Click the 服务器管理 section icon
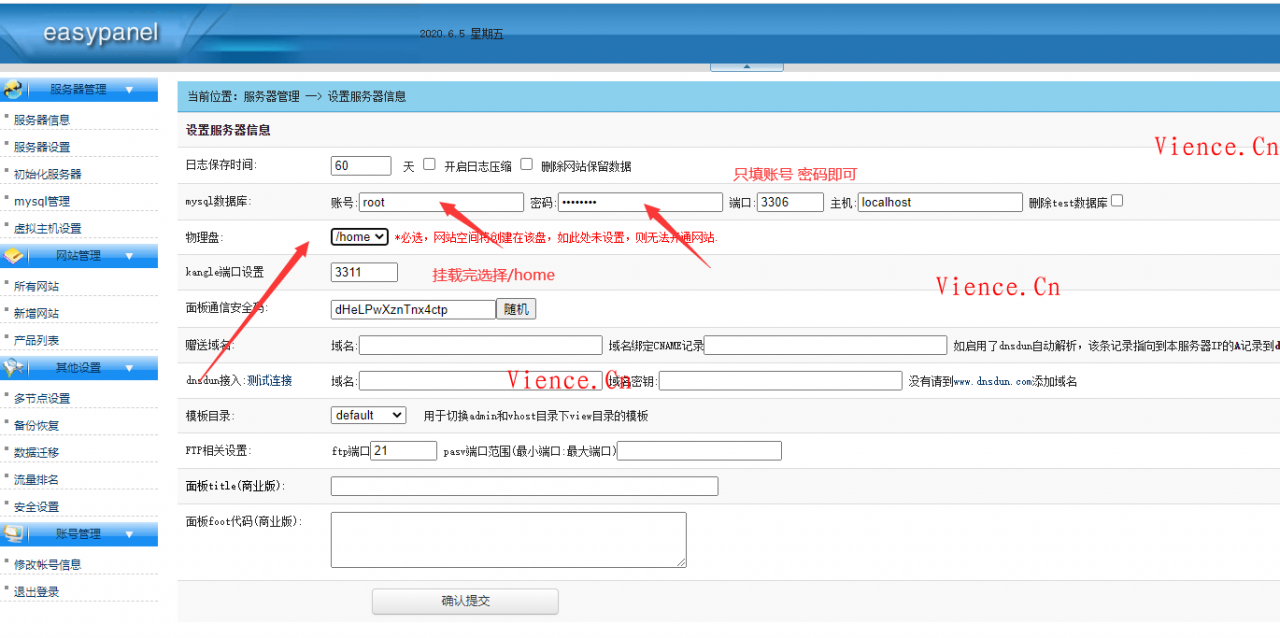The image size is (1280, 638). (x=14, y=90)
